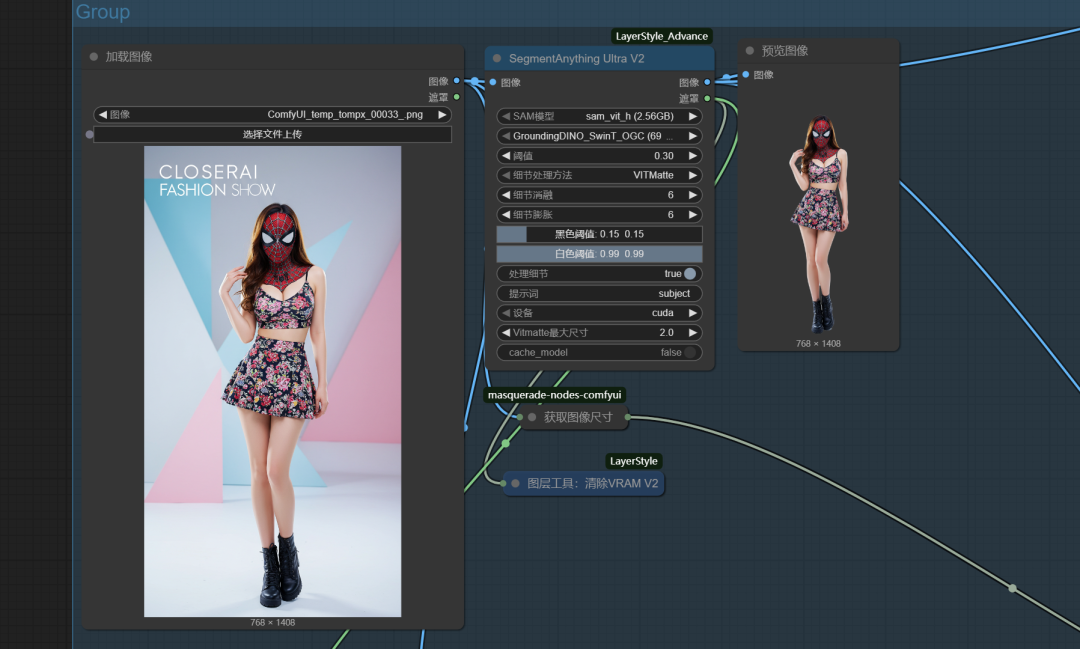Open the GroundingDINO_SwinT_OGC model dropdown
Screen dimensions: 1080x649
point(599,136)
